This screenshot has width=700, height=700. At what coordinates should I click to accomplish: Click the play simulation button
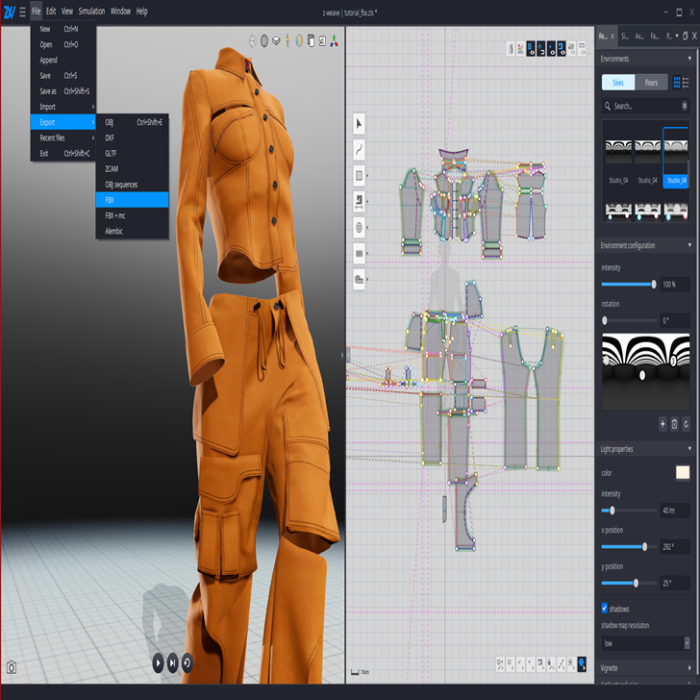(158, 661)
